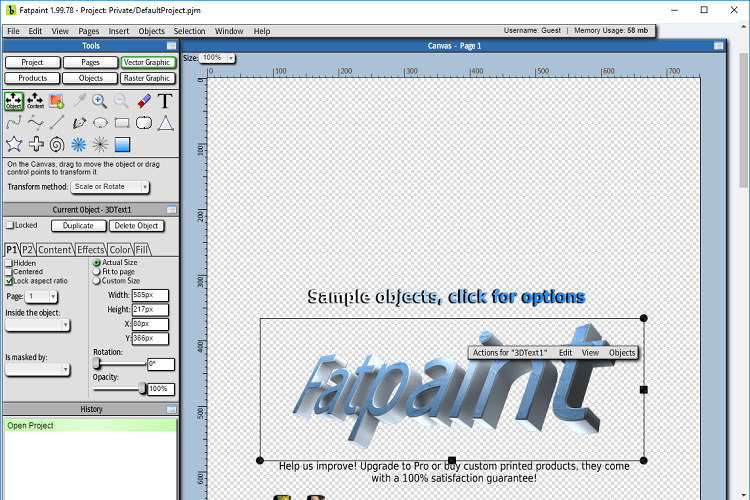750x500 pixels.
Task: Pick the star shape tool
Action: tap(14, 144)
